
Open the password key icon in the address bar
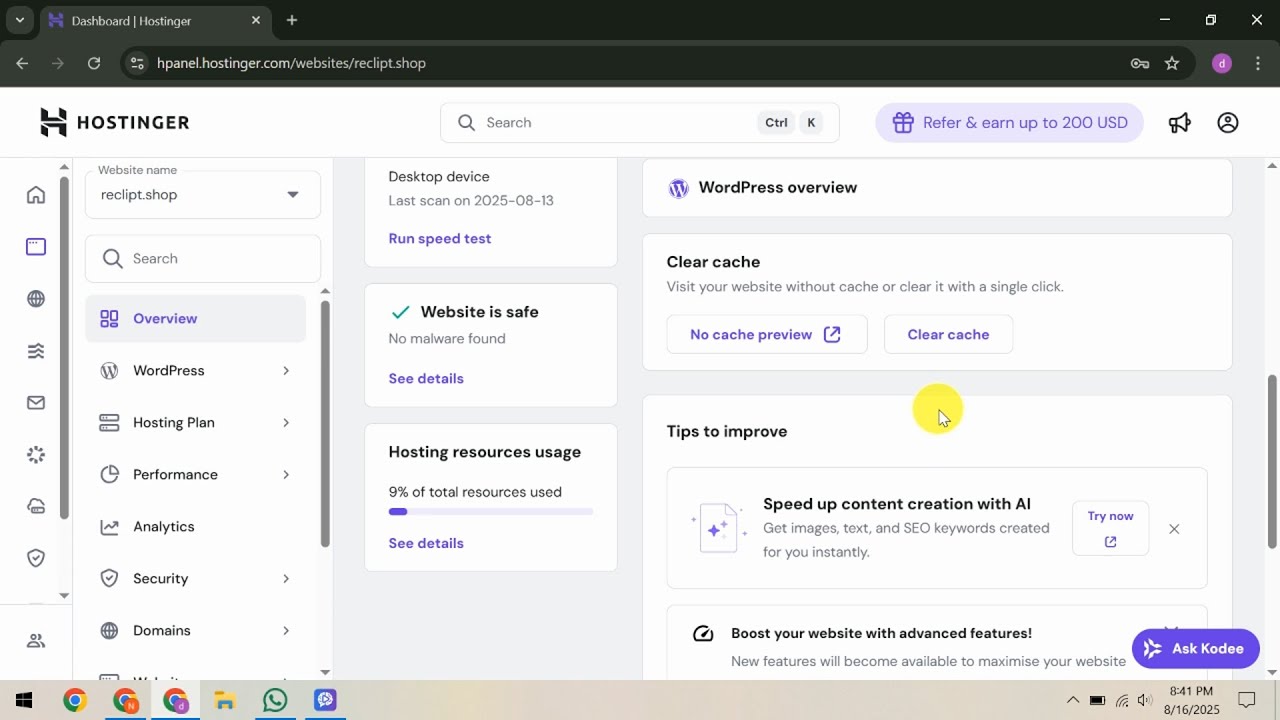pyautogui.click(x=1140, y=63)
